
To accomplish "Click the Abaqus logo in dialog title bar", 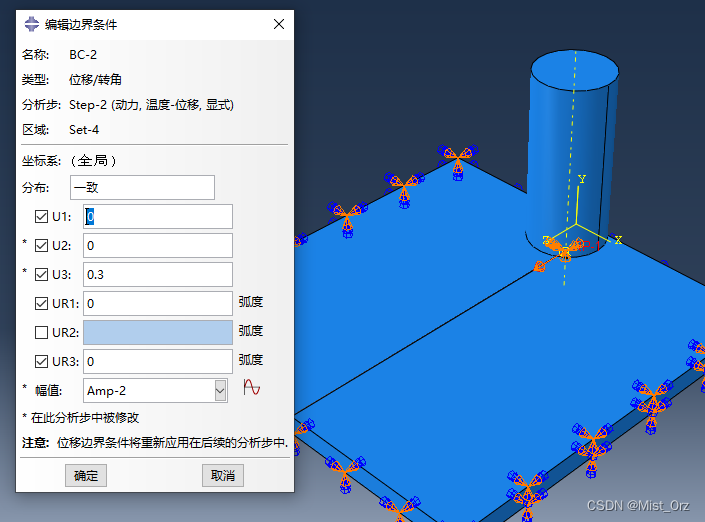I will tap(31, 24).
